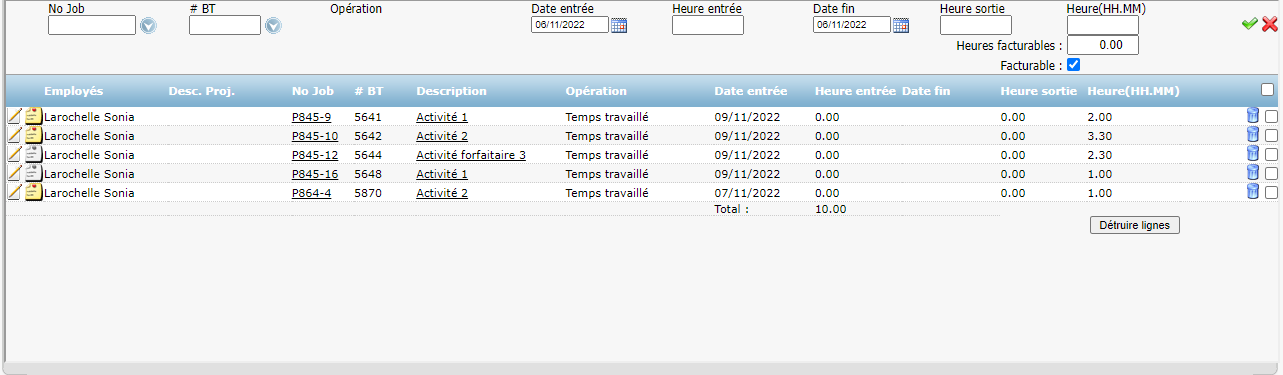The image size is (1283, 375).
Task: Open note icon for the P845-12 row
Action: [33, 154]
